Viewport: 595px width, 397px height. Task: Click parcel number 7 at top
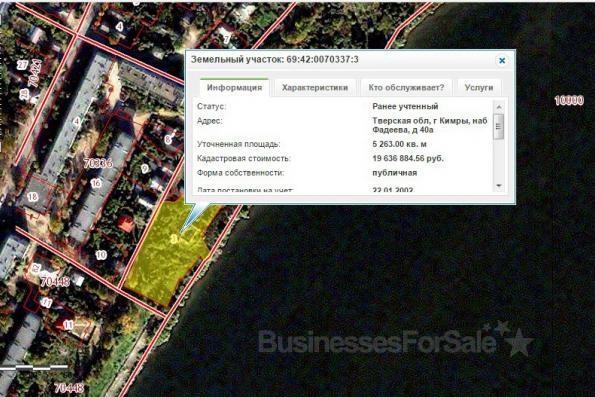[x=227, y=39]
